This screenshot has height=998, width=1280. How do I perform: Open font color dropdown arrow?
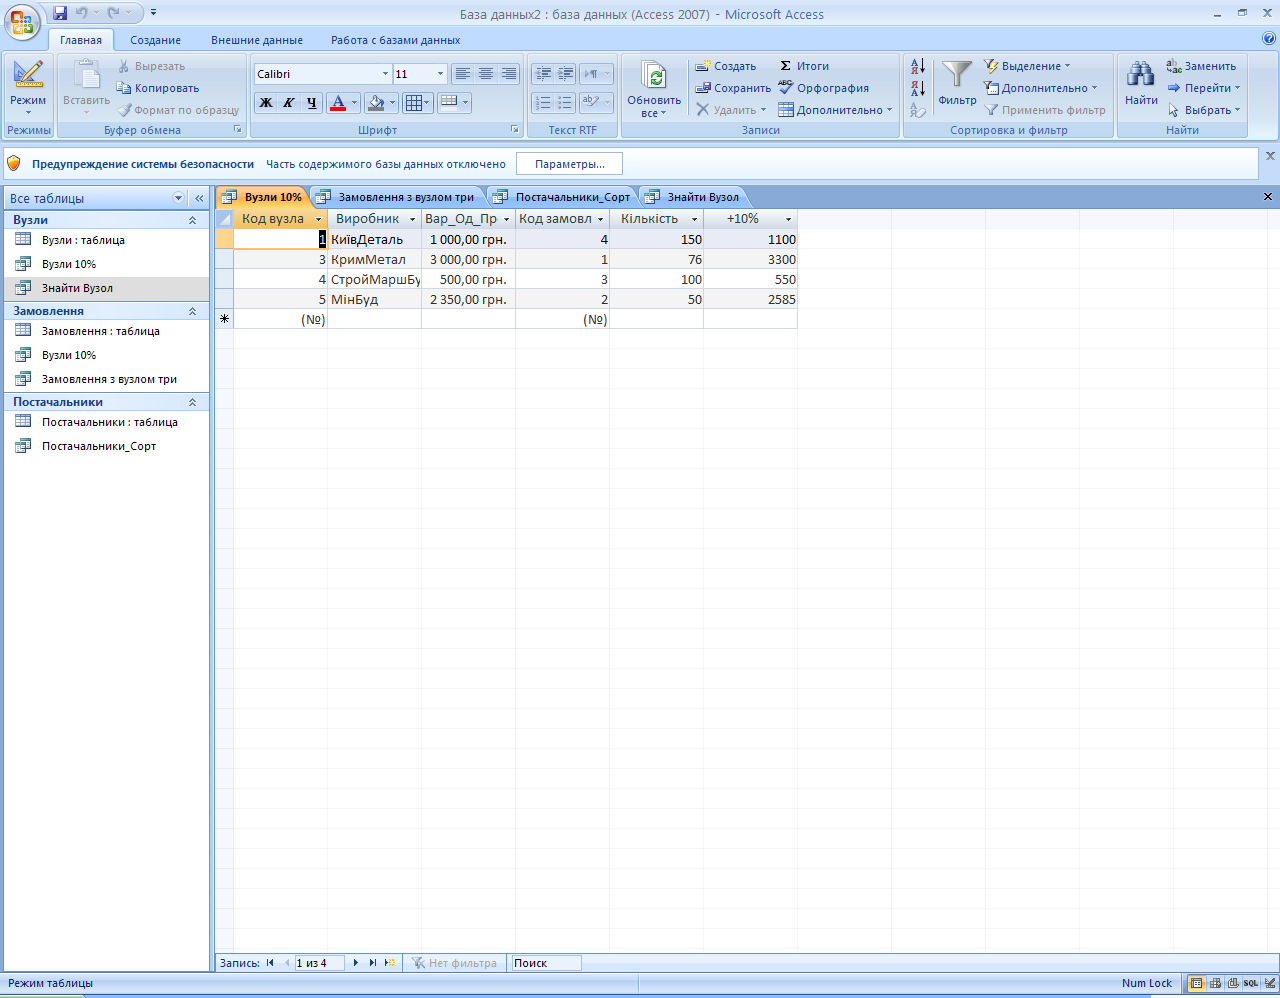[354, 102]
